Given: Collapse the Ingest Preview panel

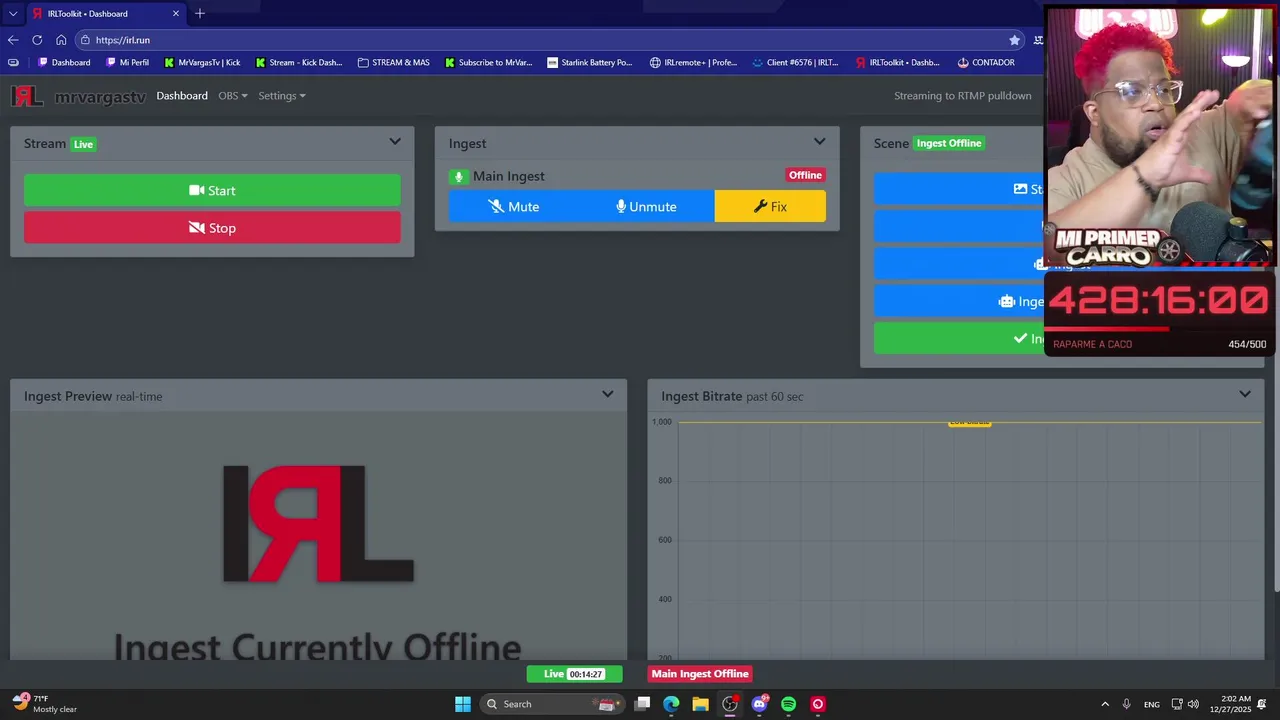Looking at the screenshot, I should point(607,394).
